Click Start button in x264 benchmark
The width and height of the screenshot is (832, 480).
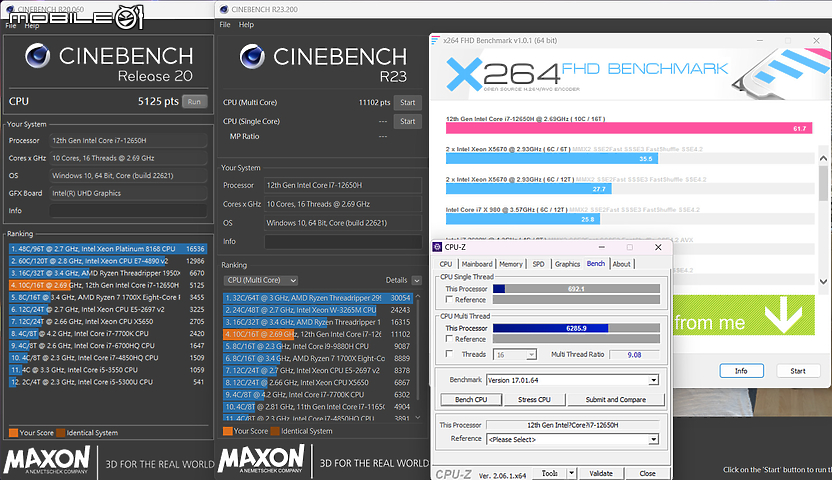[x=798, y=371]
